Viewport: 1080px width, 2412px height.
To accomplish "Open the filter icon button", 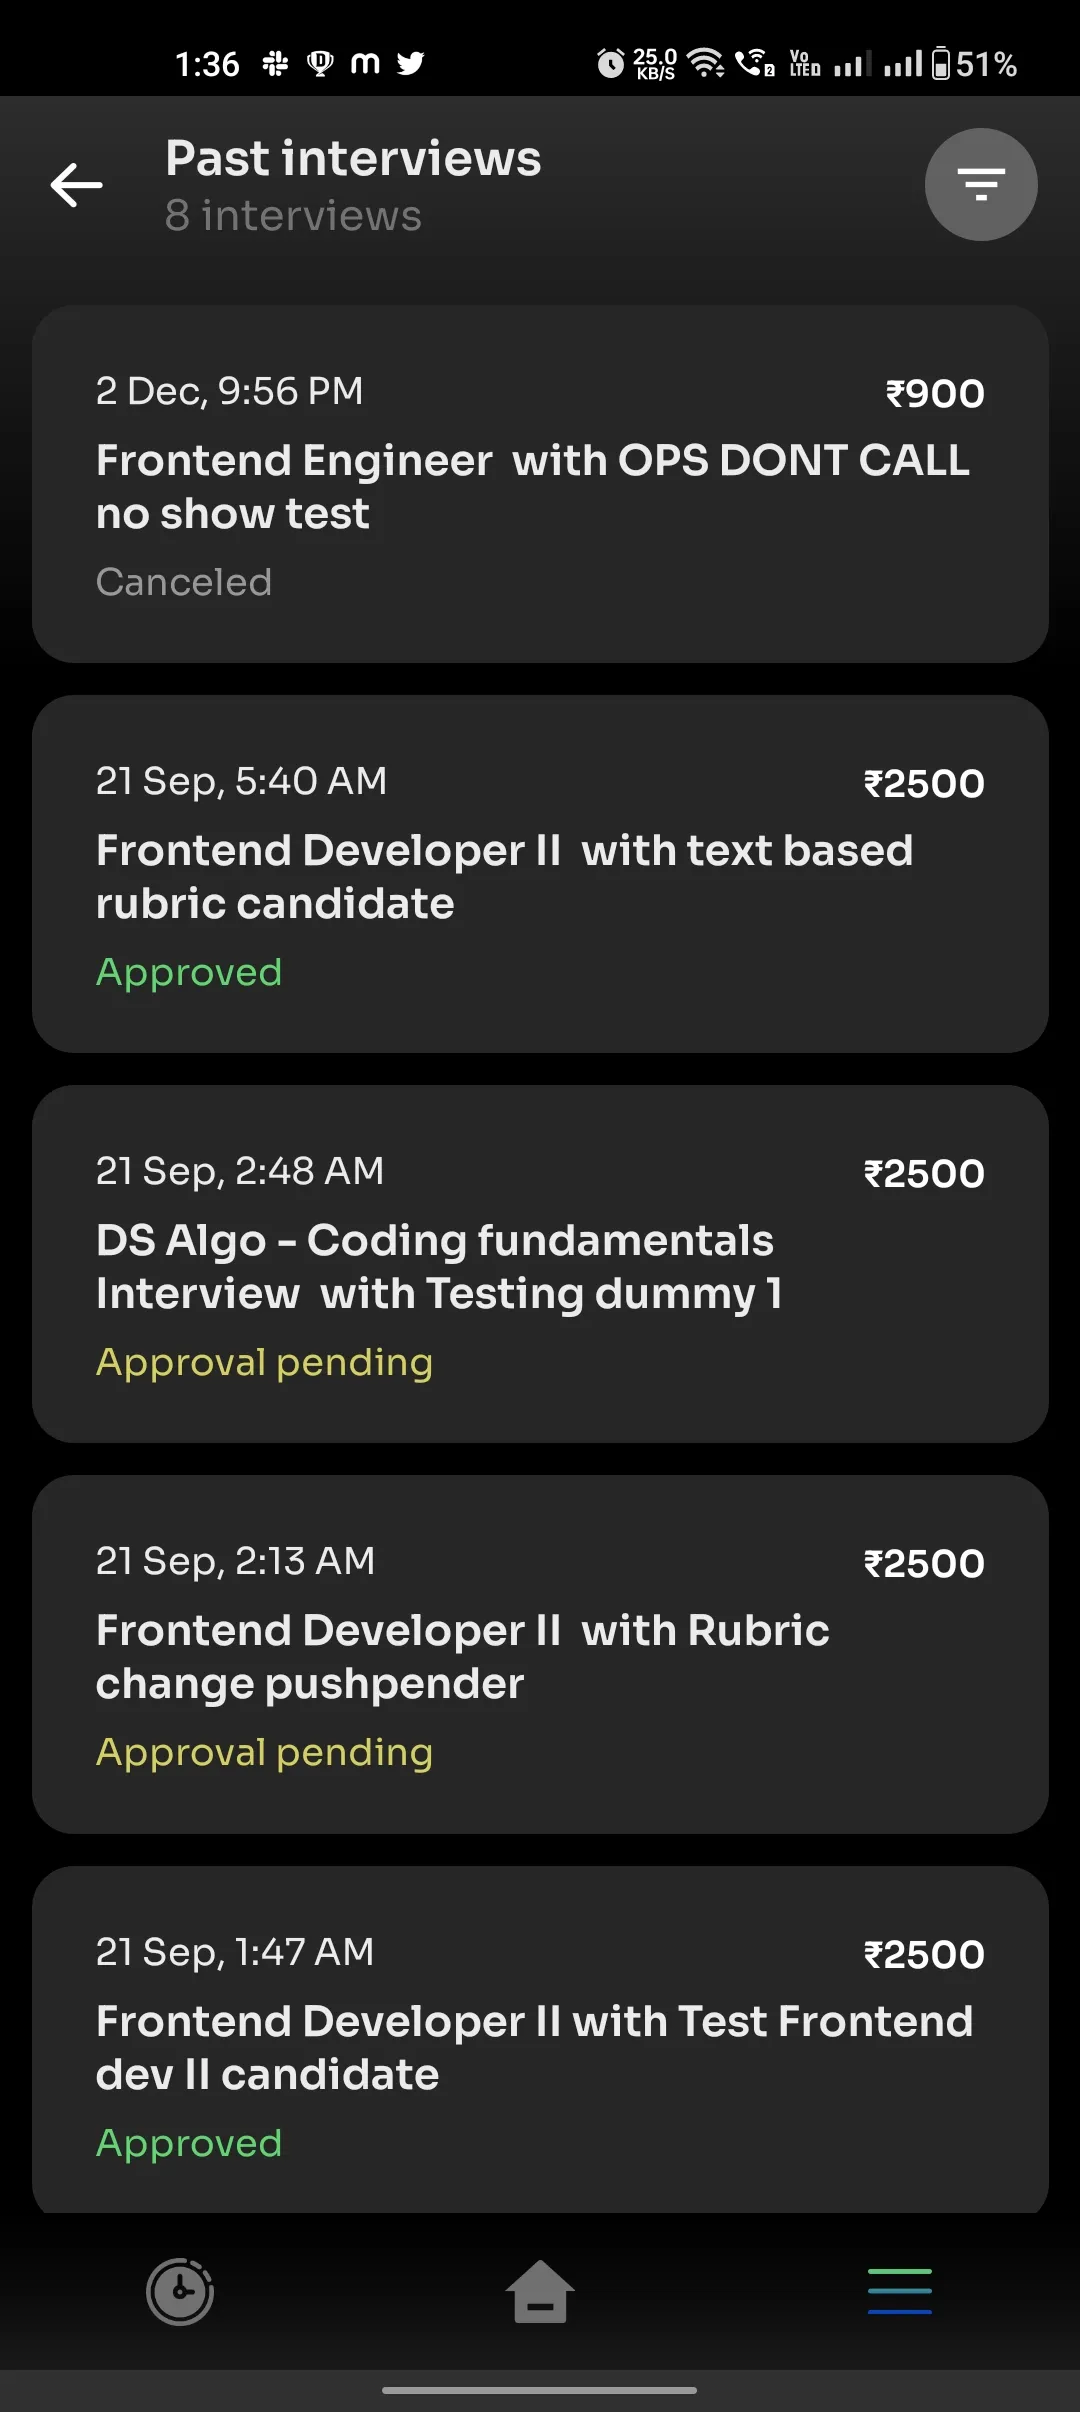I will [981, 185].
